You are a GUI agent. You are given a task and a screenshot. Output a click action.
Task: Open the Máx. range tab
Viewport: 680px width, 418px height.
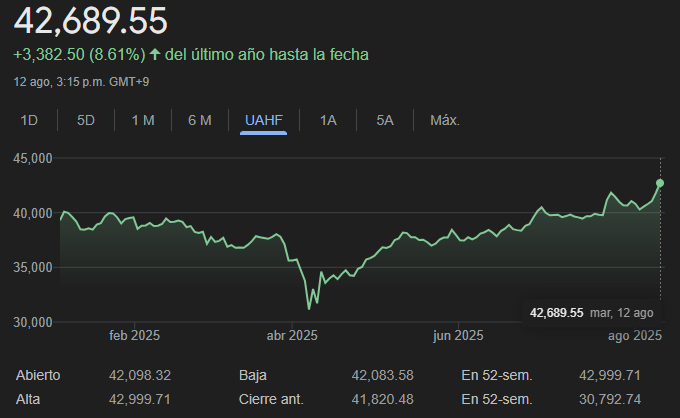pyautogui.click(x=445, y=120)
